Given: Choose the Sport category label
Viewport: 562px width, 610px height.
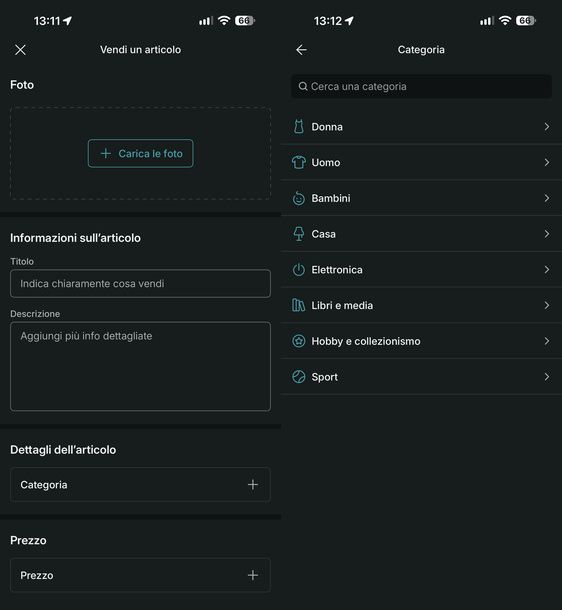Looking at the screenshot, I should click(x=325, y=377).
